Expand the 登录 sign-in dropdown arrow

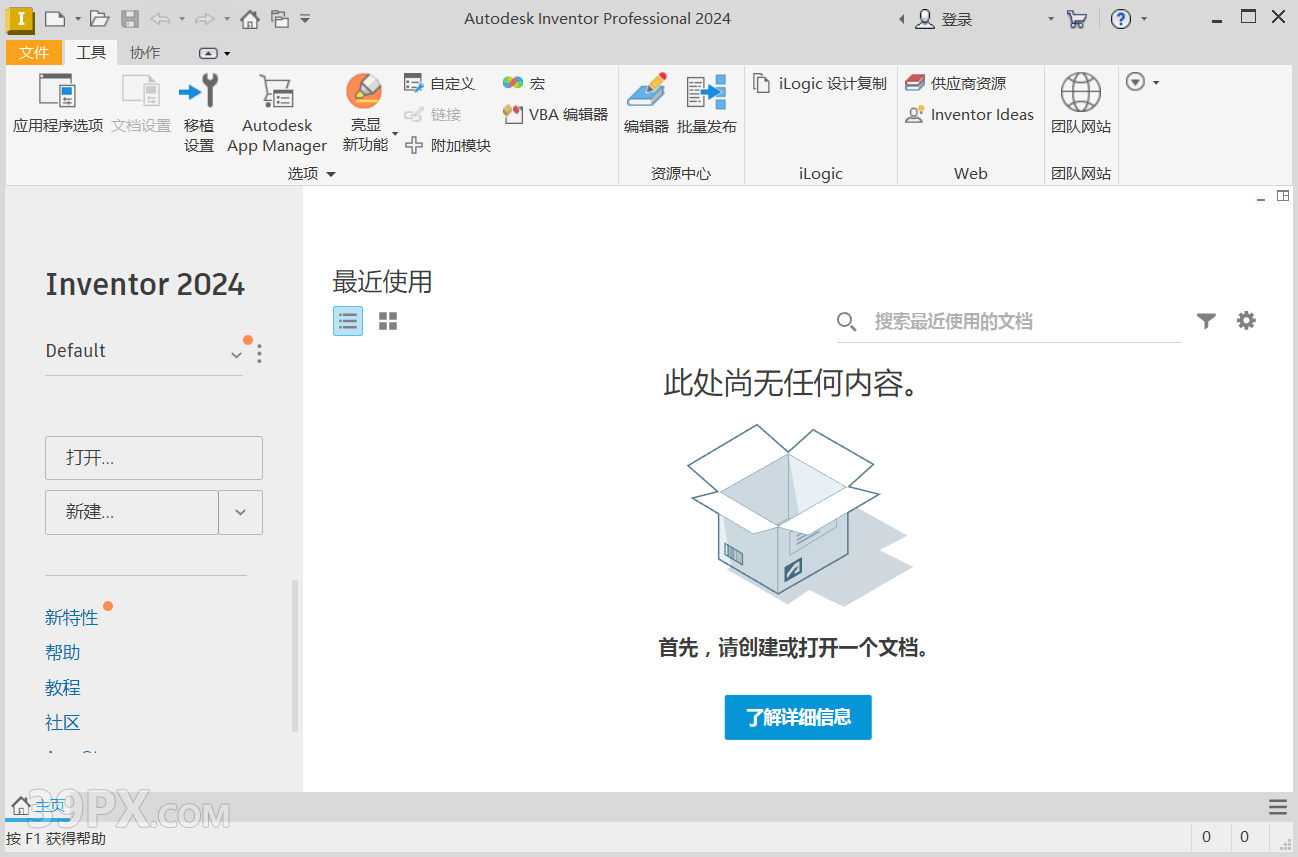(1051, 19)
